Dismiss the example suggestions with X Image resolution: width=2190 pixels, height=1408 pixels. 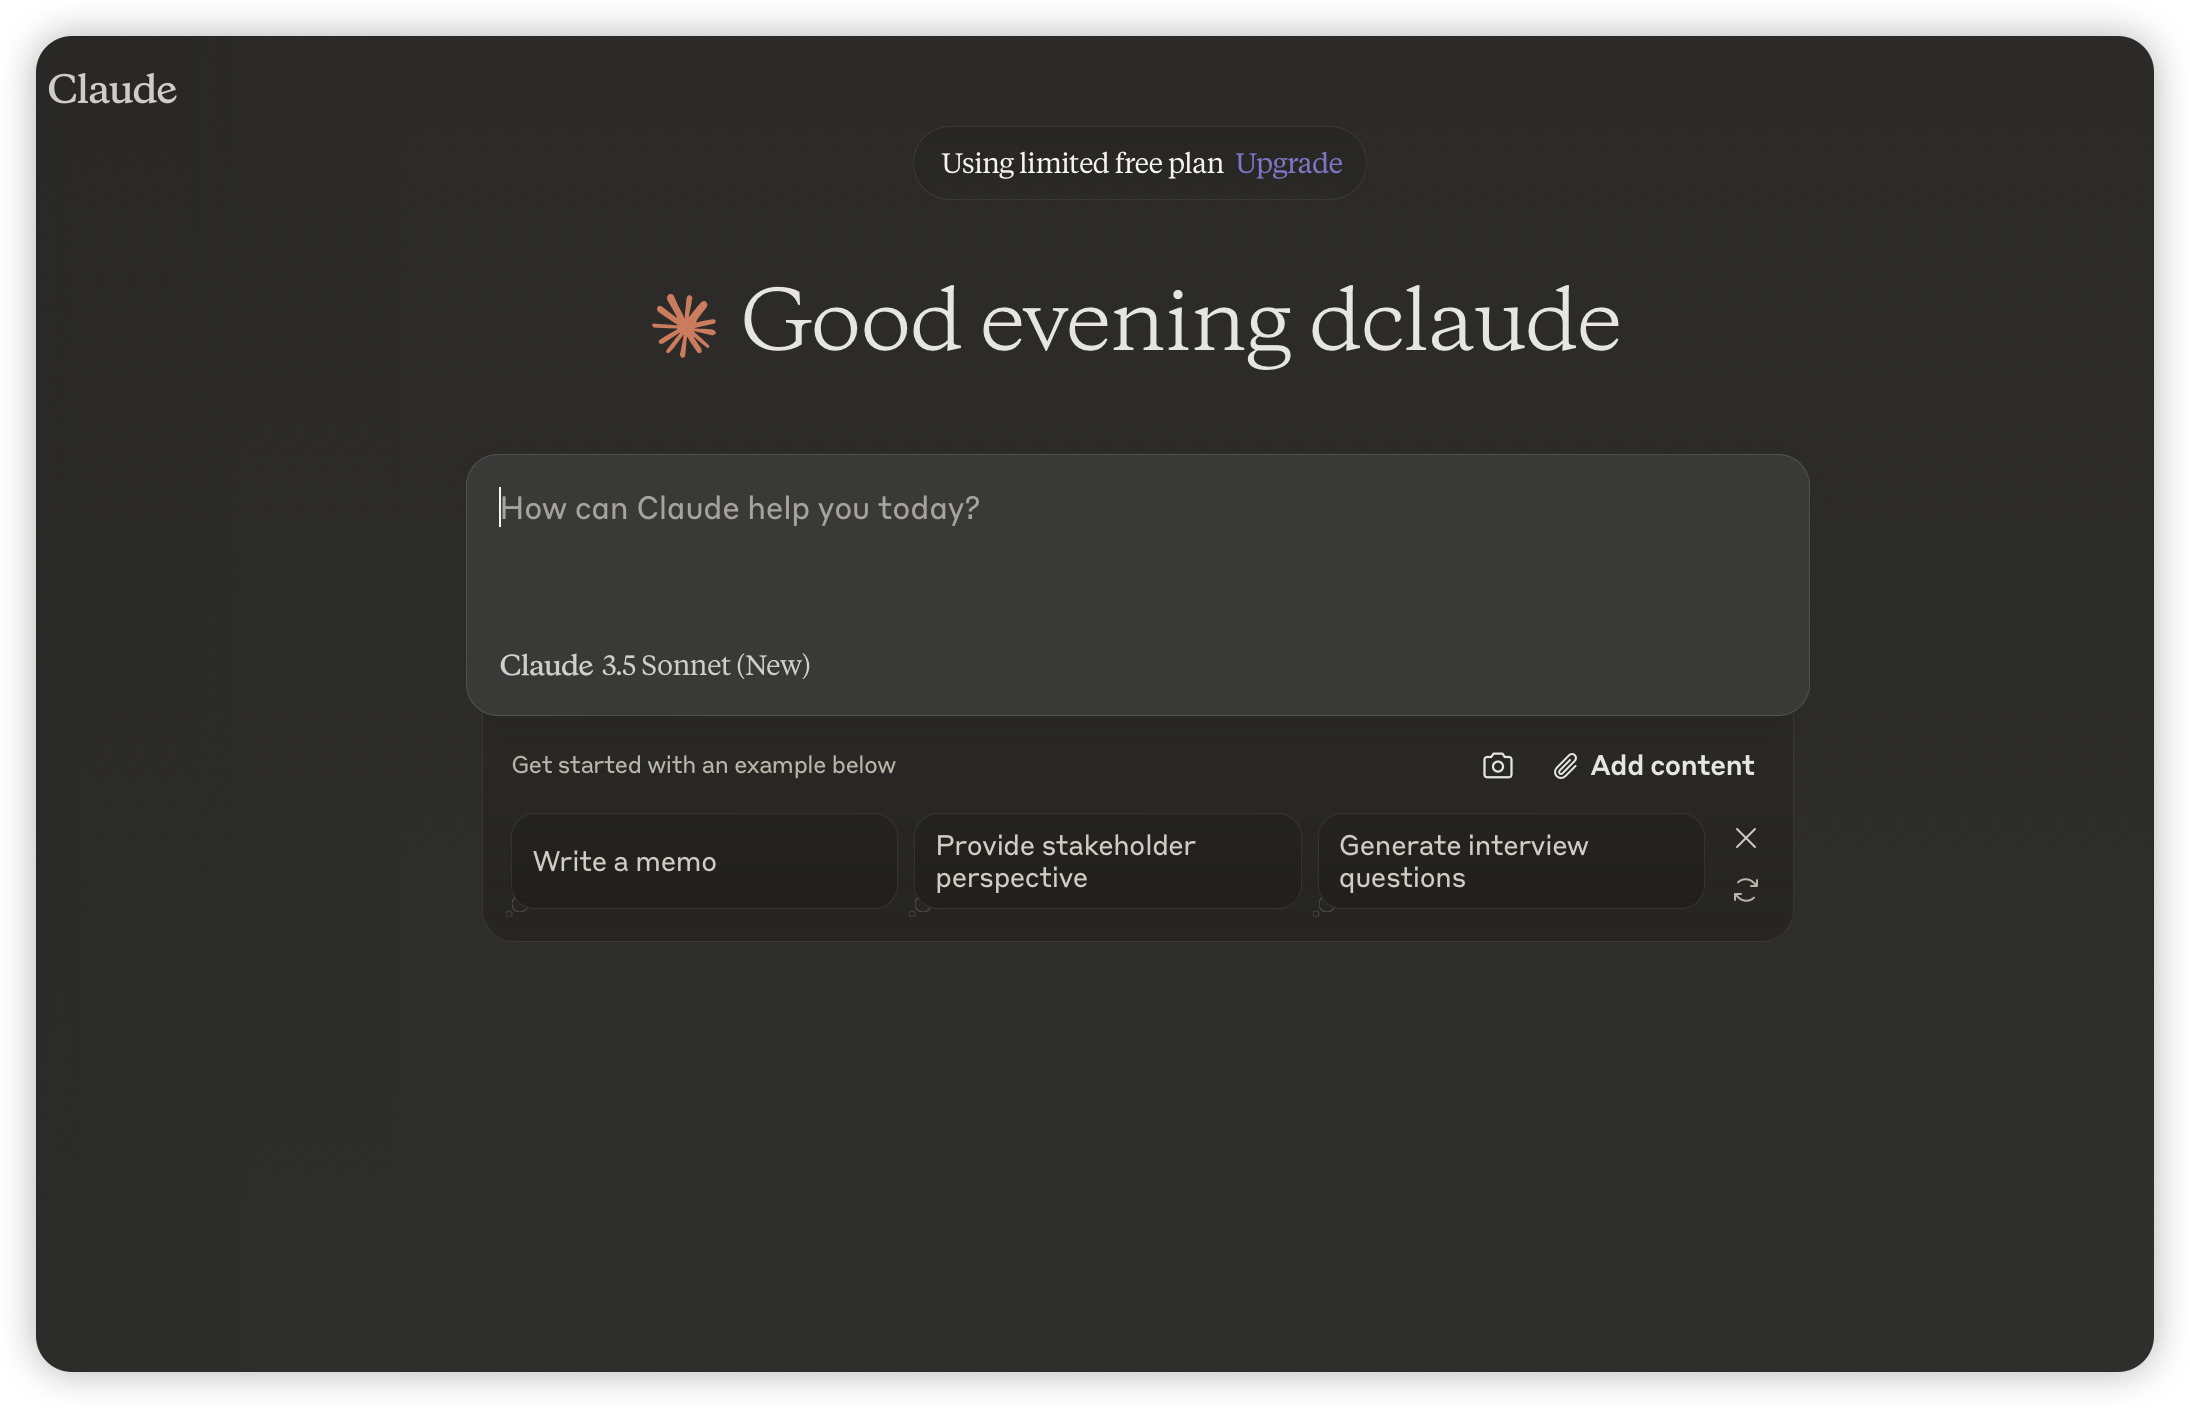1745,838
